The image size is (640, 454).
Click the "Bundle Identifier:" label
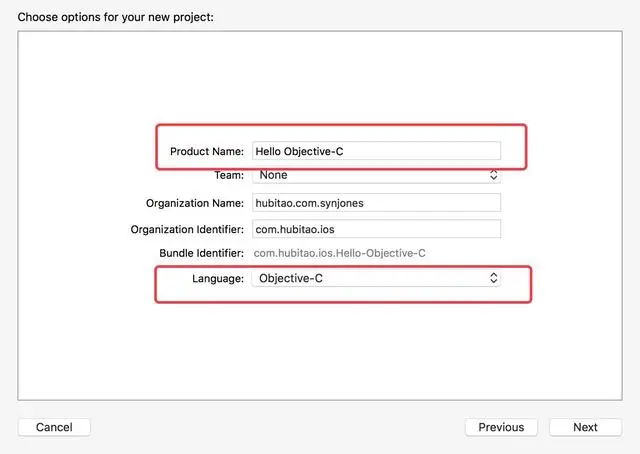[x=201, y=253]
